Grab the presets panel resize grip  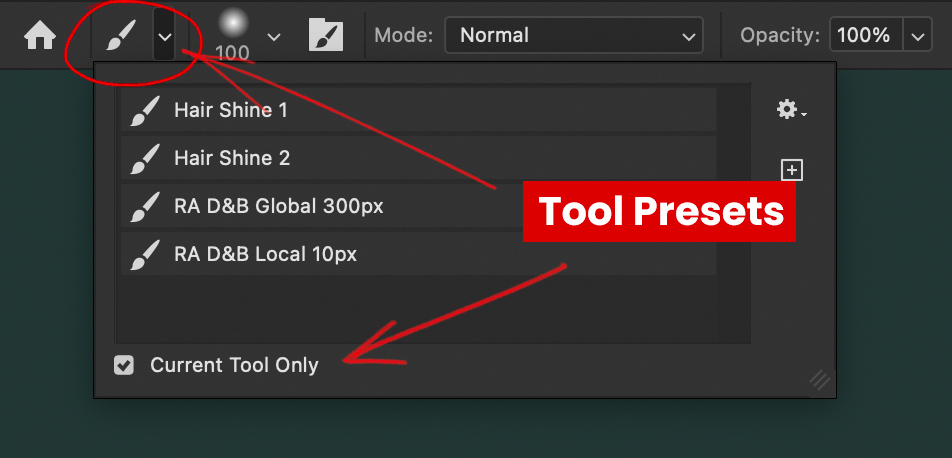point(820,381)
